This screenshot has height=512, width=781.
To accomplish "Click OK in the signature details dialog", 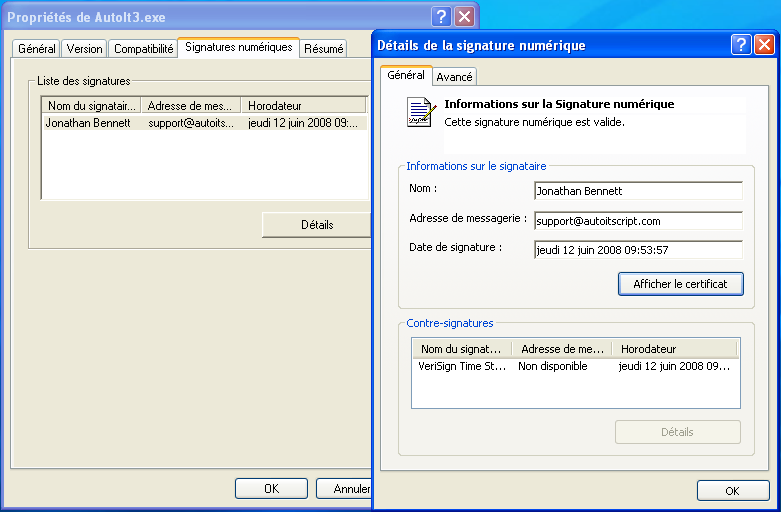I will (x=732, y=491).
